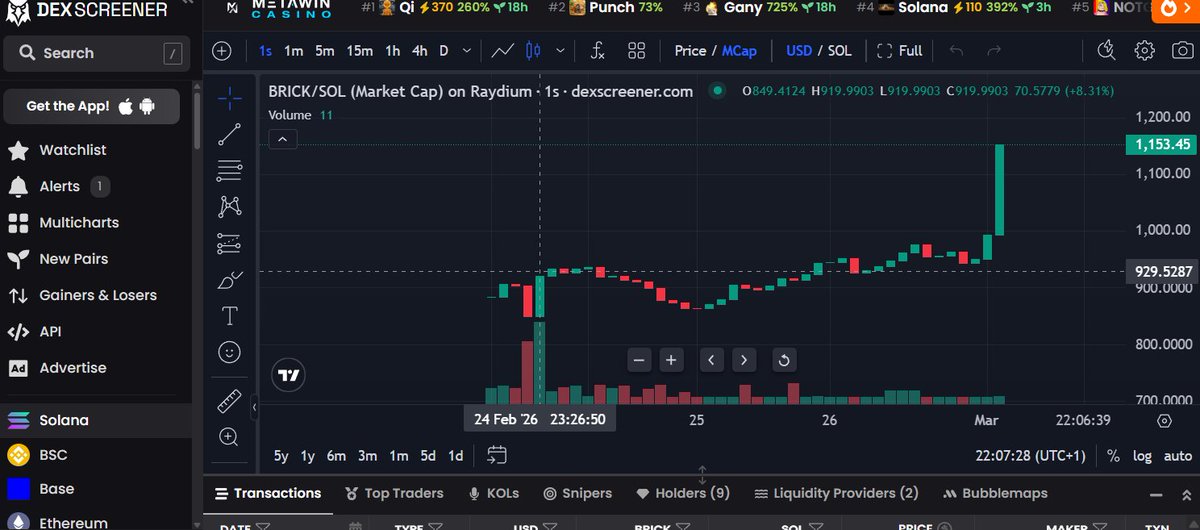Switch to line chart style
The image size is (1200, 530).
click(x=504, y=50)
